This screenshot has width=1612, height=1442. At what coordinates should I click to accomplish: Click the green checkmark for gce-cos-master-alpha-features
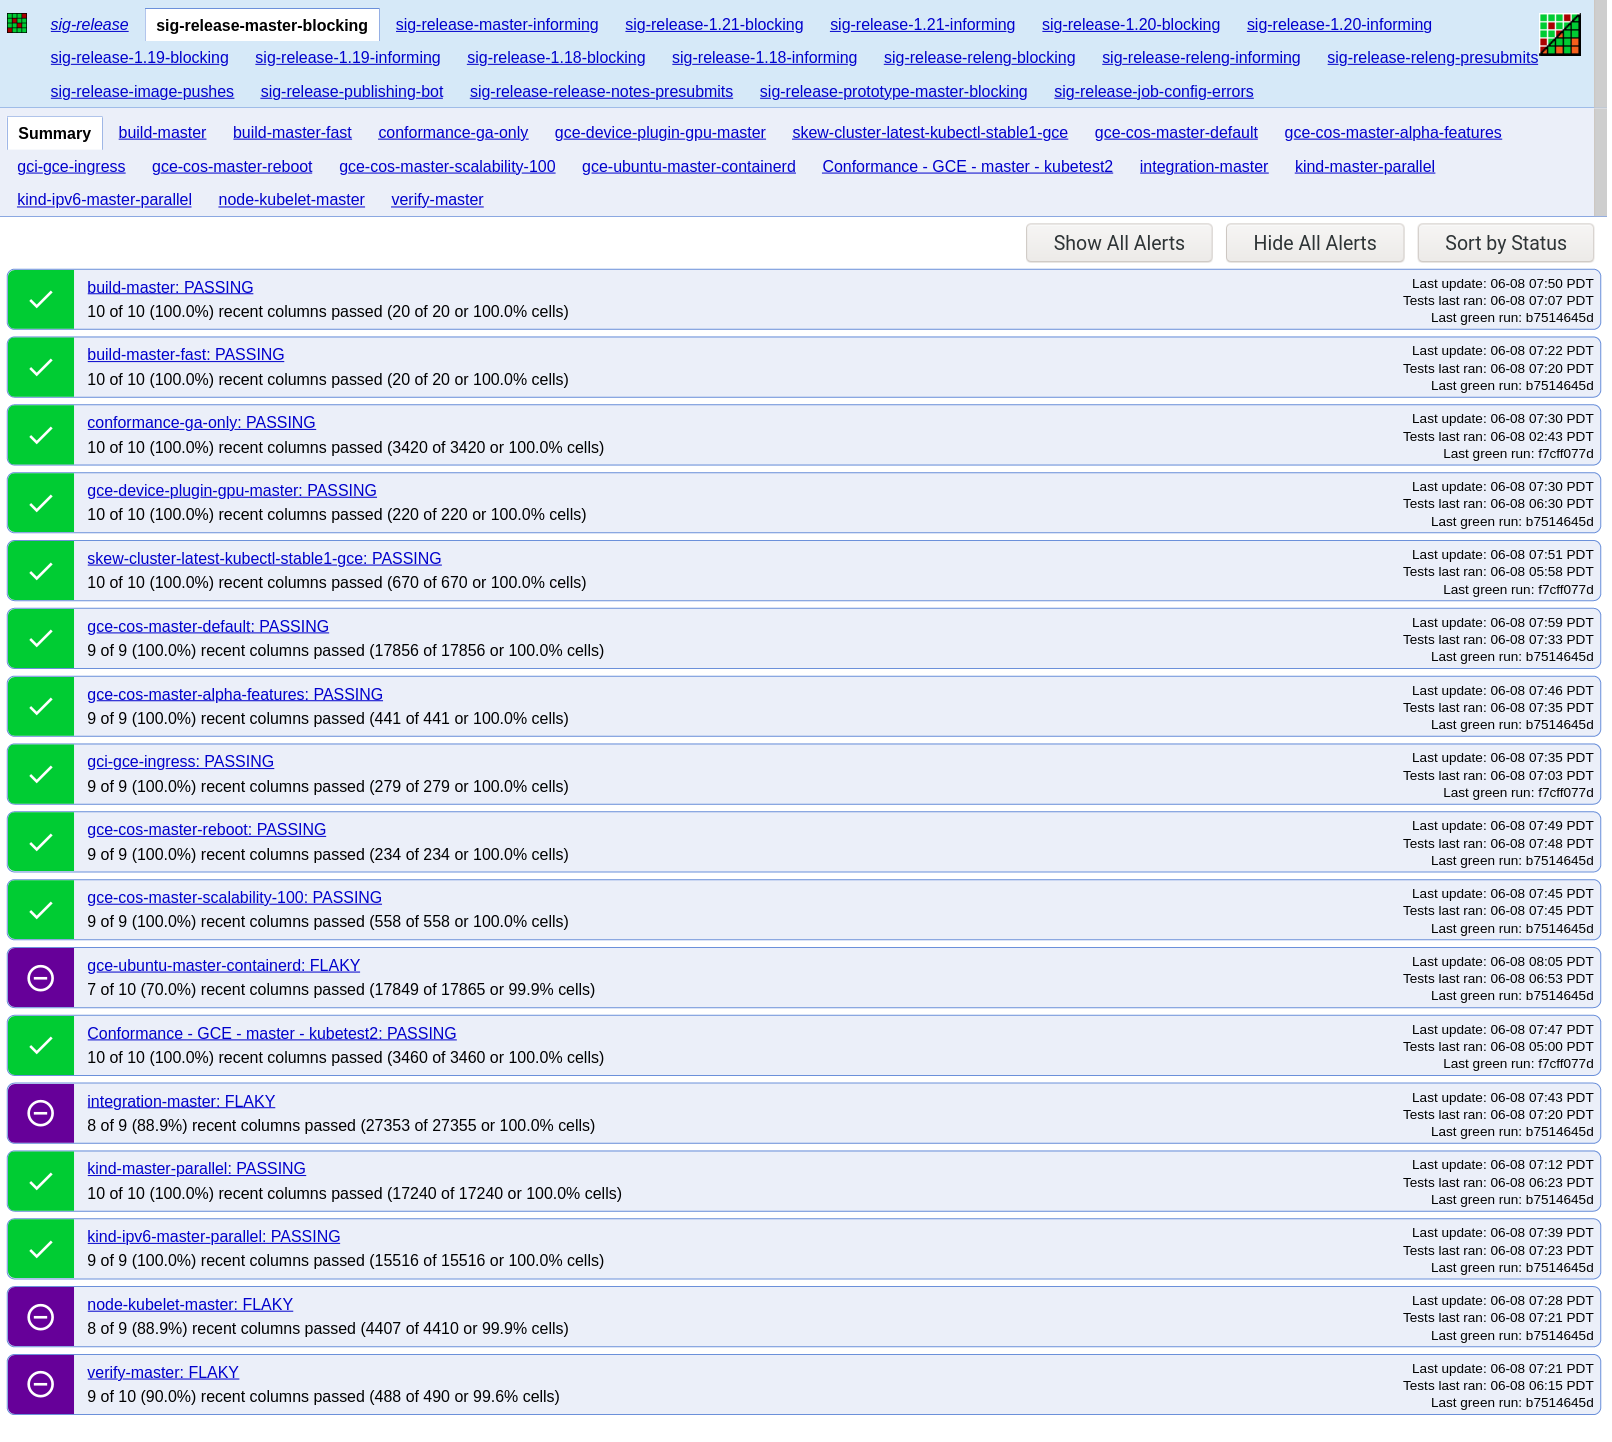41,707
